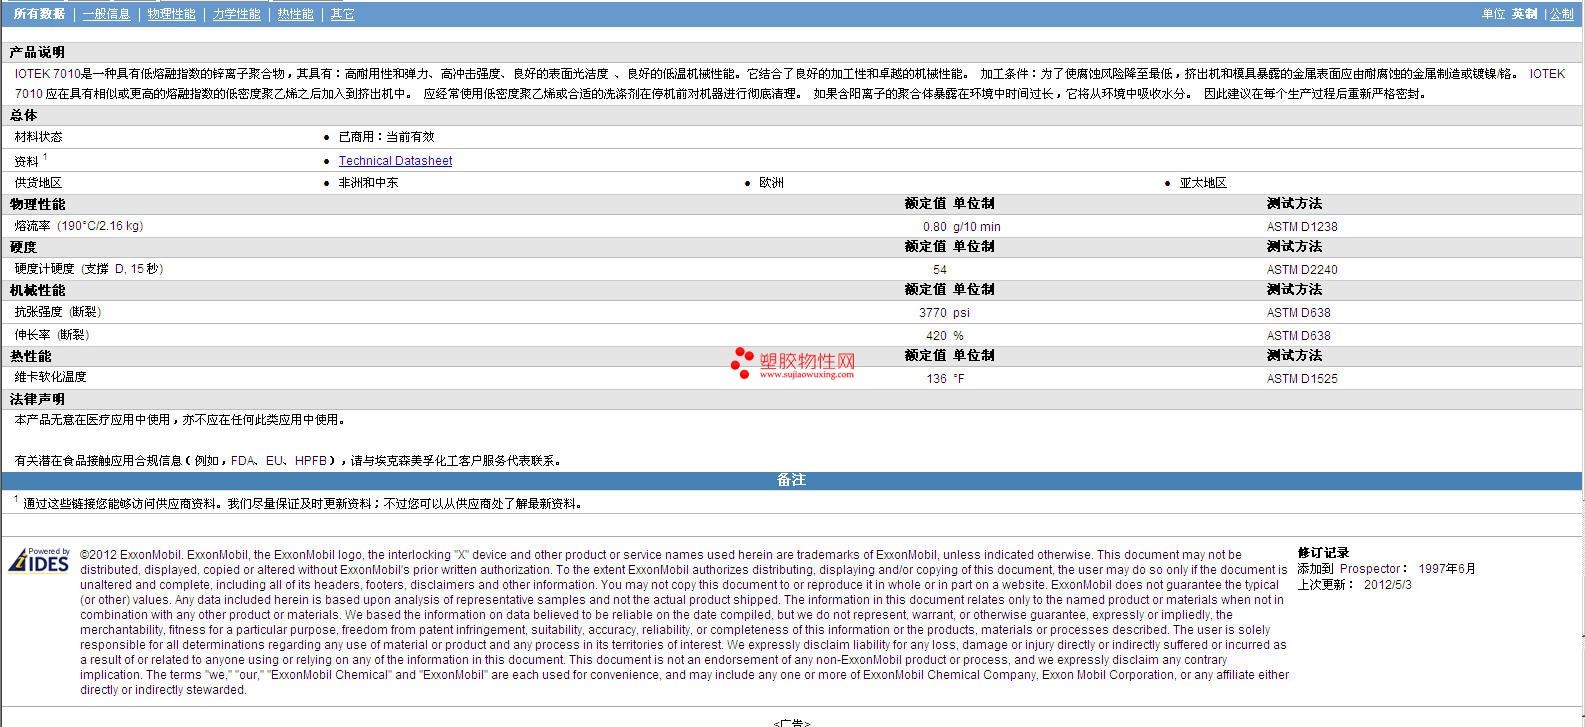Click the 机械性能 section heading
Screen dimensions: 1585x727
click(x=37, y=290)
